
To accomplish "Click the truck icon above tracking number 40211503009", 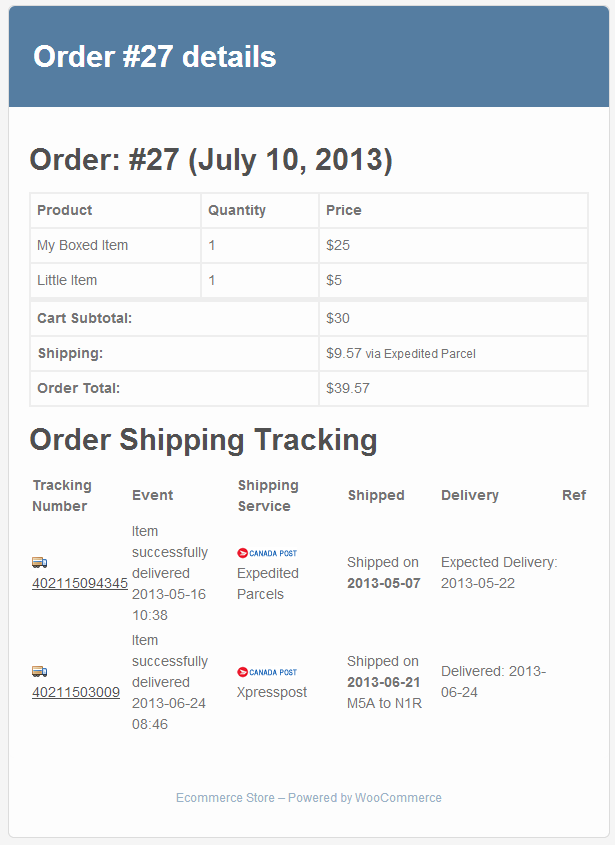I will point(39,671).
